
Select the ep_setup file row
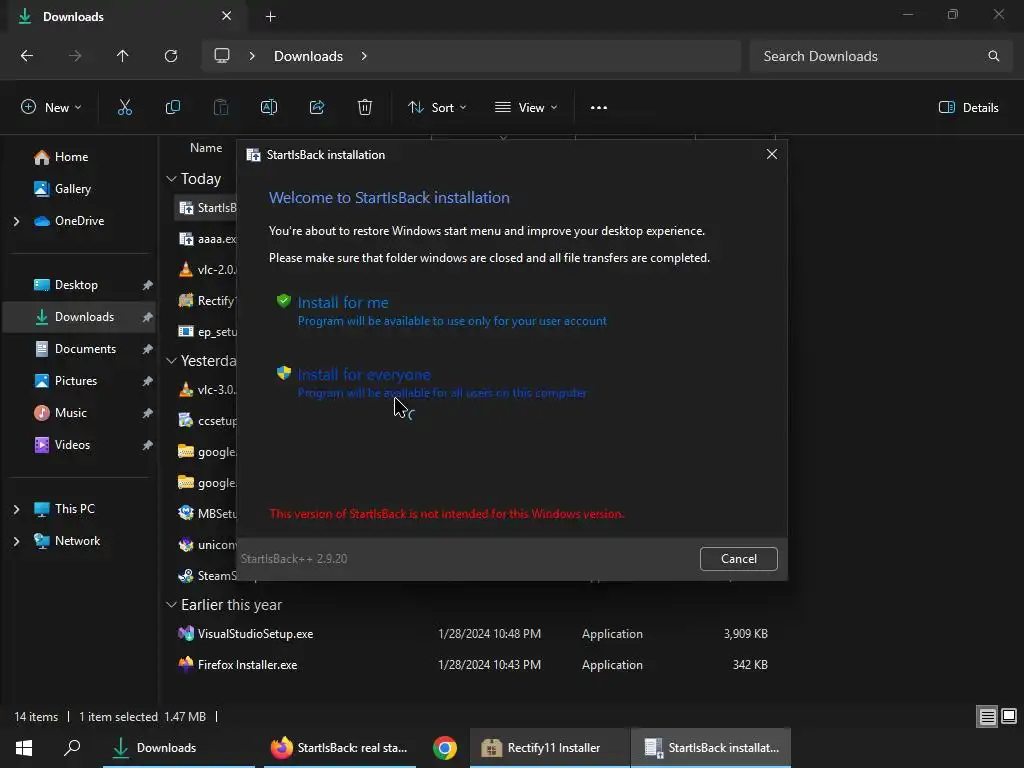point(205,332)
